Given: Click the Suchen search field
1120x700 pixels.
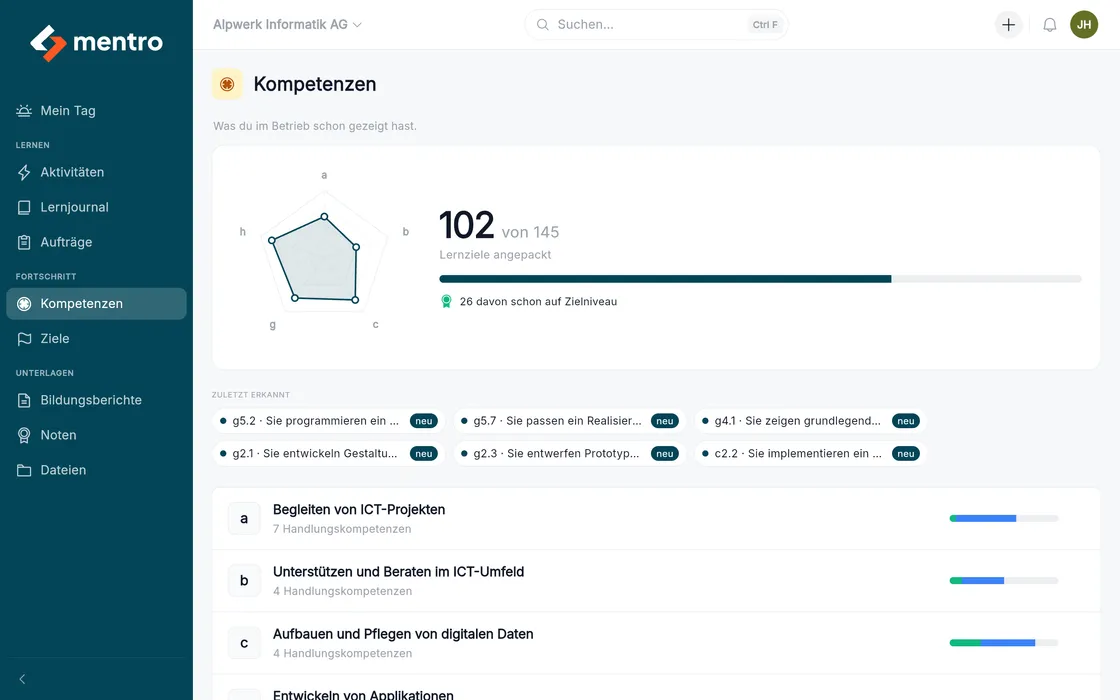Looking at the screenshot, I should click(x=656, y=24).
